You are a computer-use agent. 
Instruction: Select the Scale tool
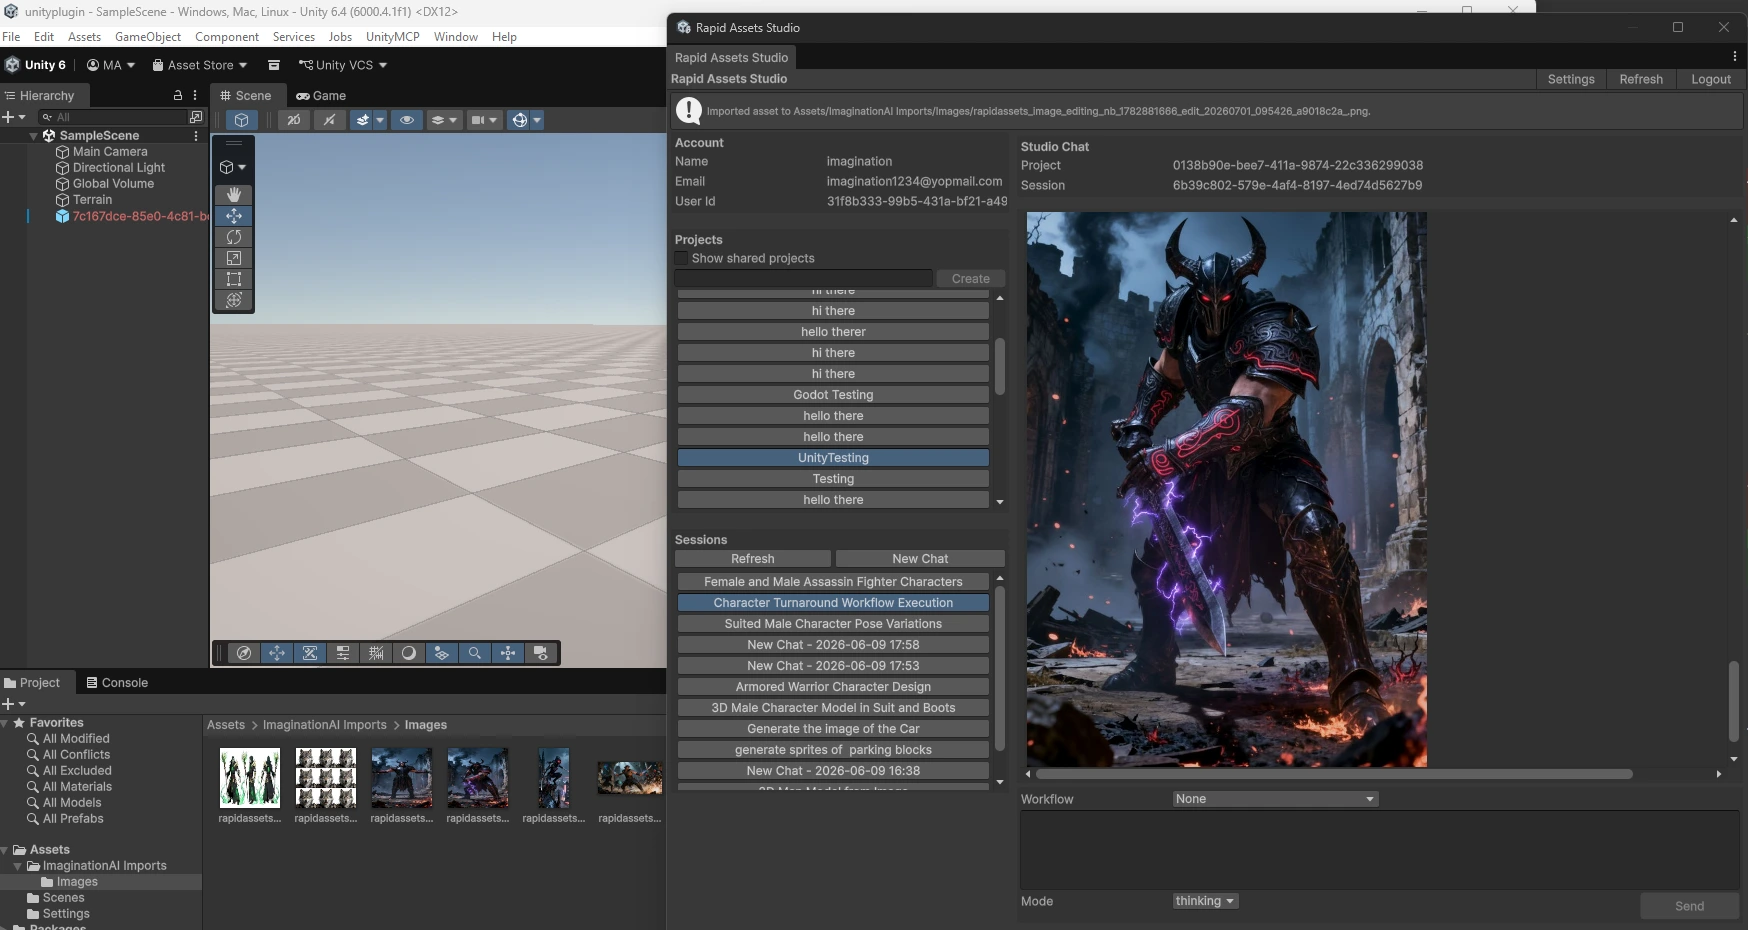tap(234, 258)
